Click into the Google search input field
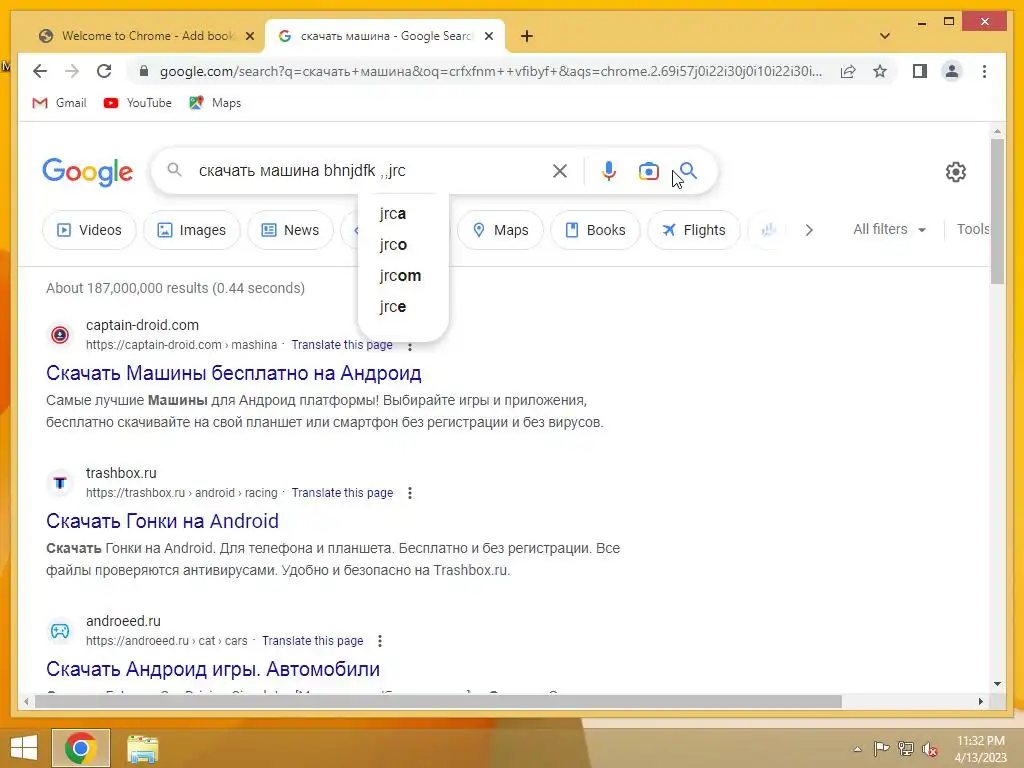1024x768 pixels. [x=369, y=171]
